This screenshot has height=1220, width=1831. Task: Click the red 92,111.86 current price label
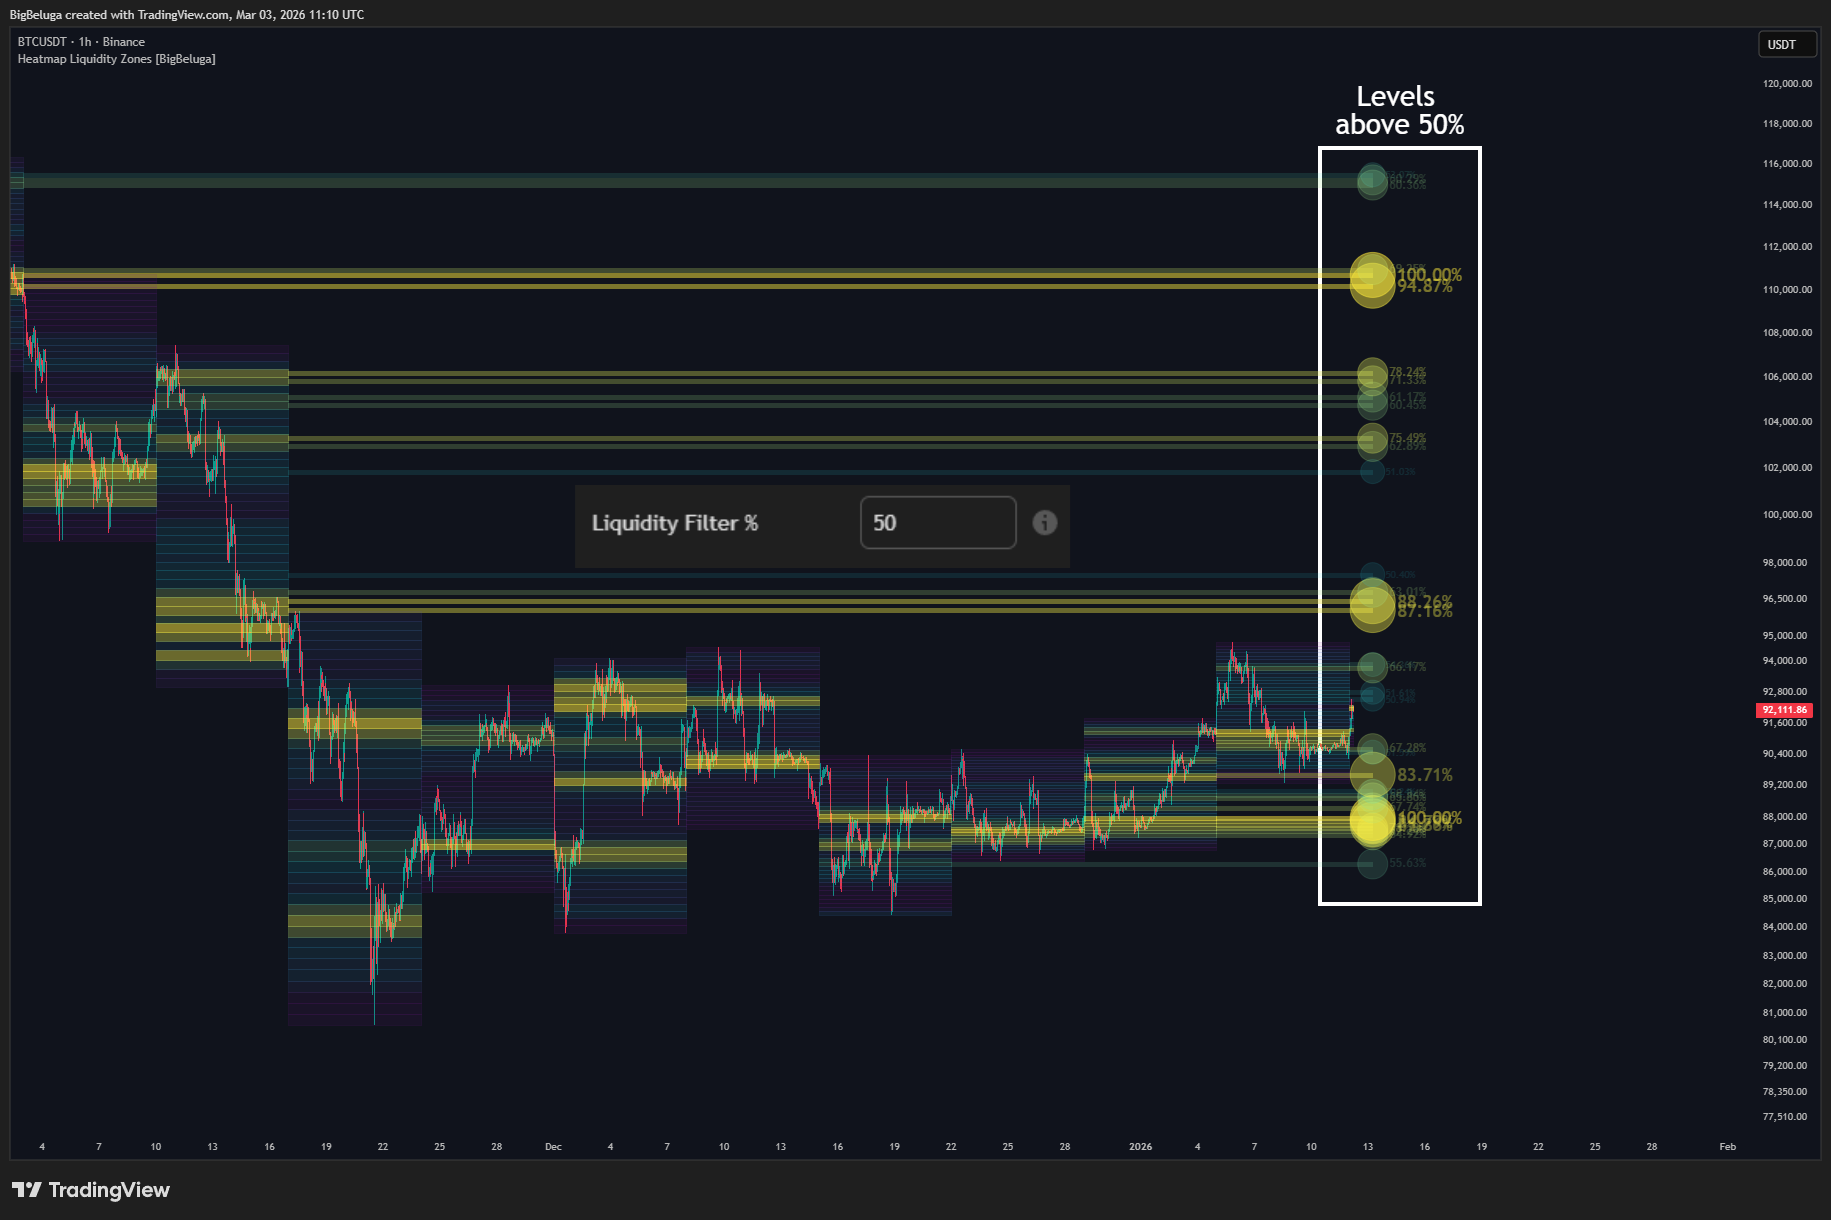(x=1784, y=710)
